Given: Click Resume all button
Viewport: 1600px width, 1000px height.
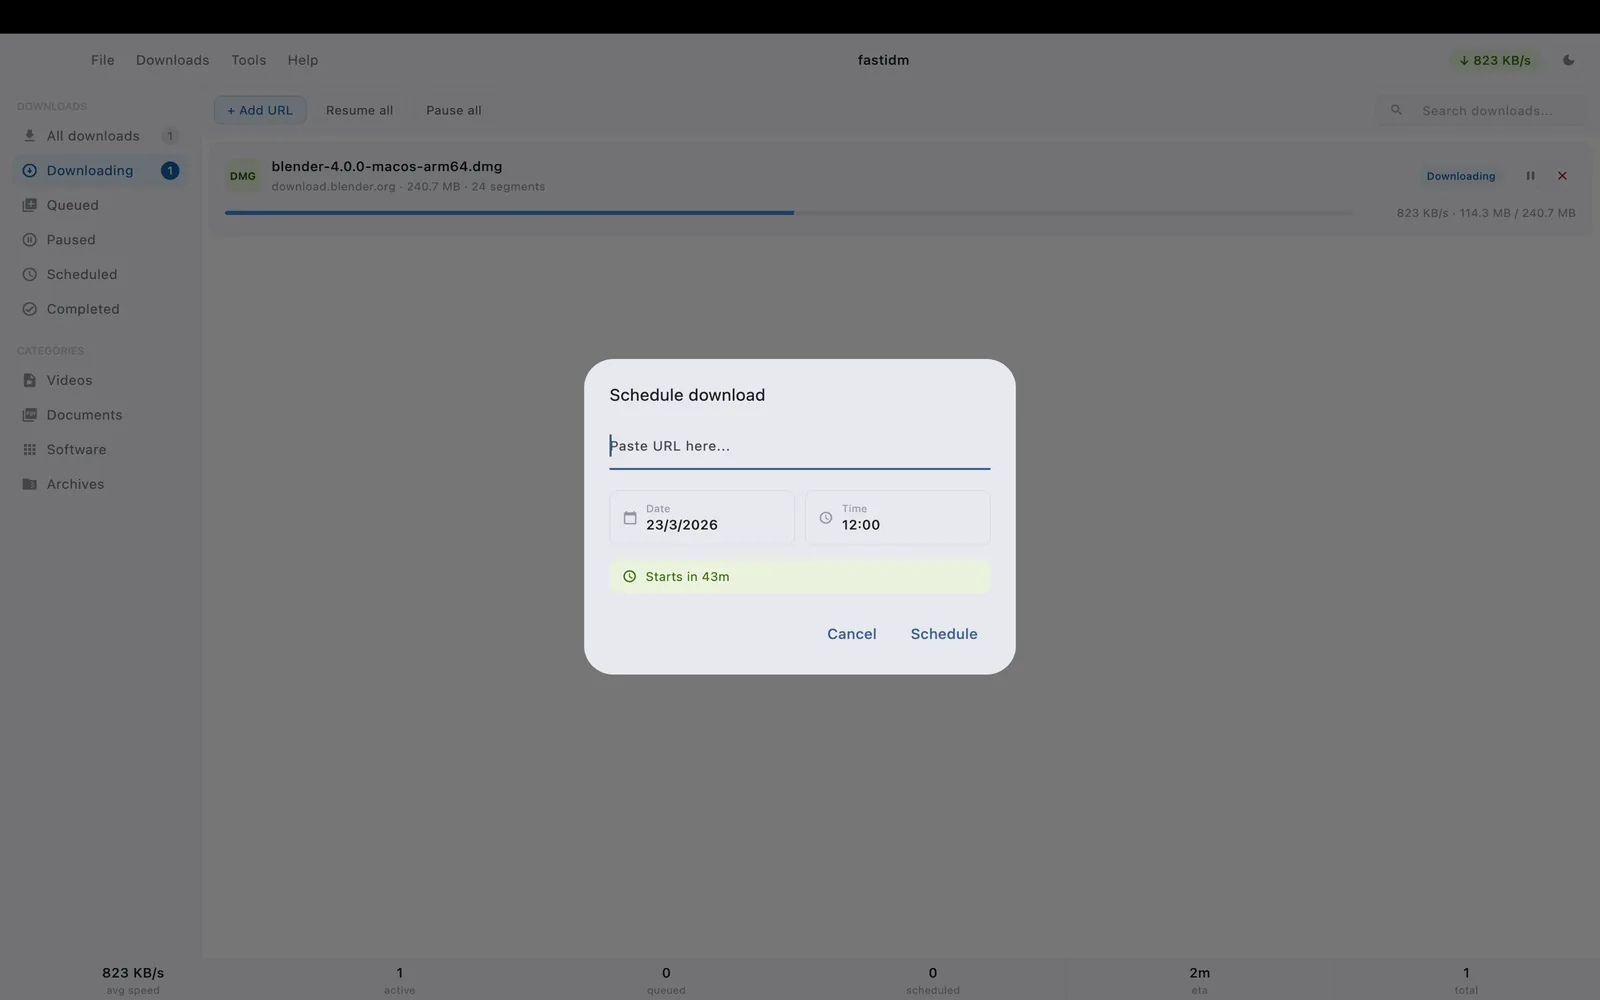Looking at the screenshot, I should click(x=359, y=110).
